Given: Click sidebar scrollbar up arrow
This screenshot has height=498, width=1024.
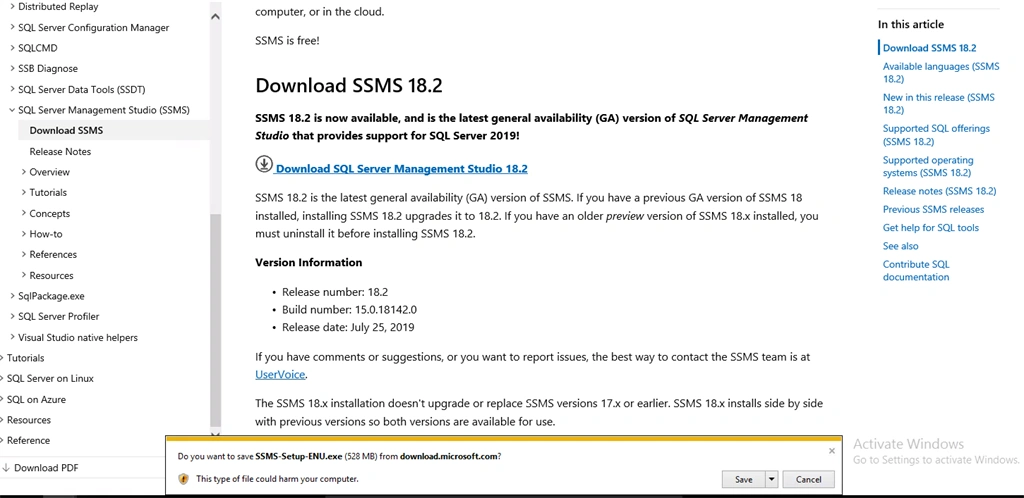Looking at the screenshot, I should coord(216,16).
